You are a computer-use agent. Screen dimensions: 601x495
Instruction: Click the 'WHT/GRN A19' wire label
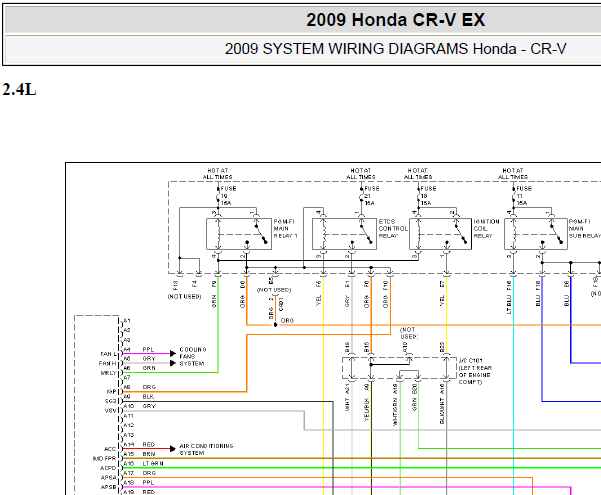click(x=395, y=405)
